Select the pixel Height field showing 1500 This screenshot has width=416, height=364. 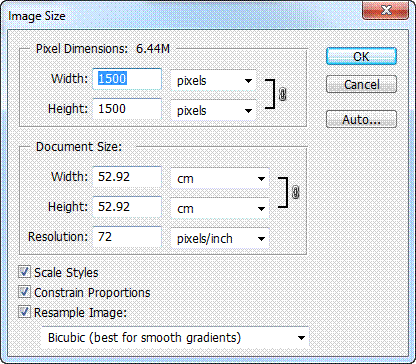click(x=127, y=109)
